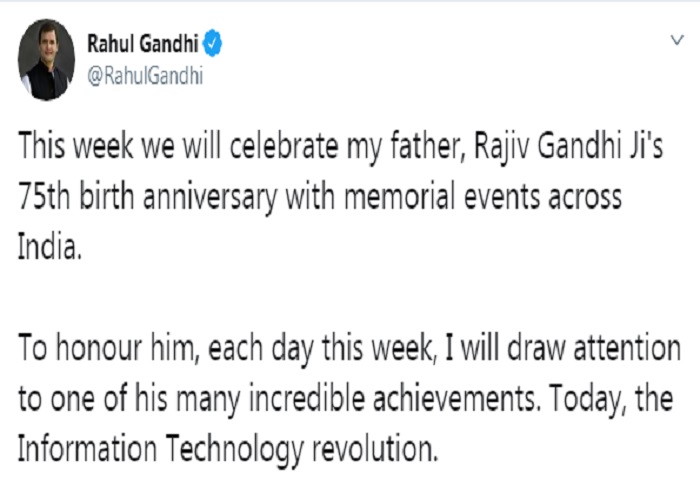The height and width of the screenshot is (500, 700).
Task: Click the words "Today, the" in tweet
Action: pos(611,399)
